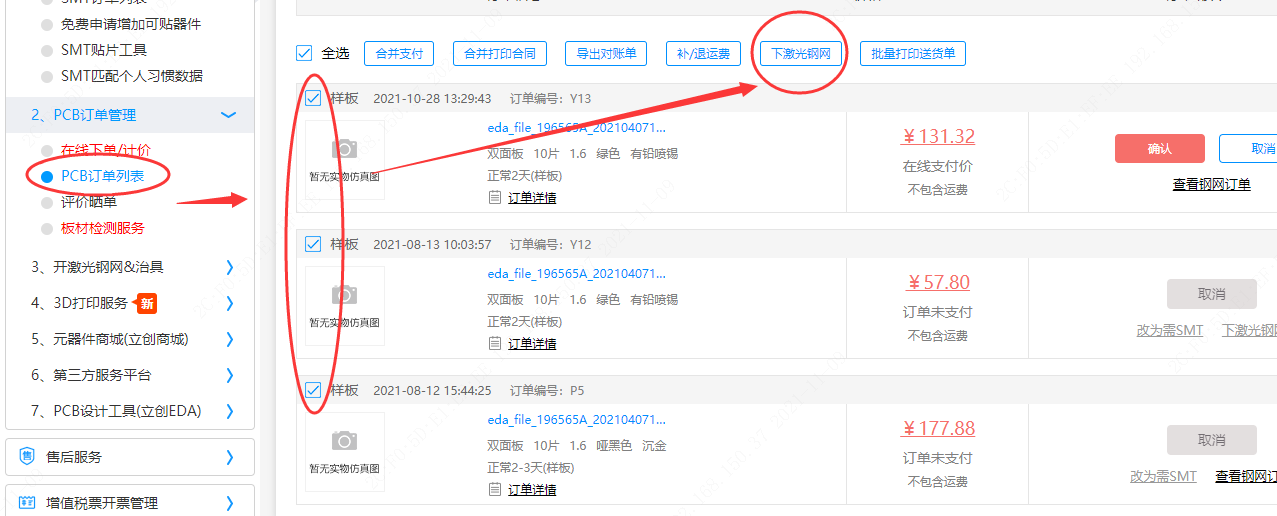Image resolution: width=1277 pixels, height=516 pixels.
Task: Expand the 5、元器件商城(立创商城) section
Action: pos(229,339)
